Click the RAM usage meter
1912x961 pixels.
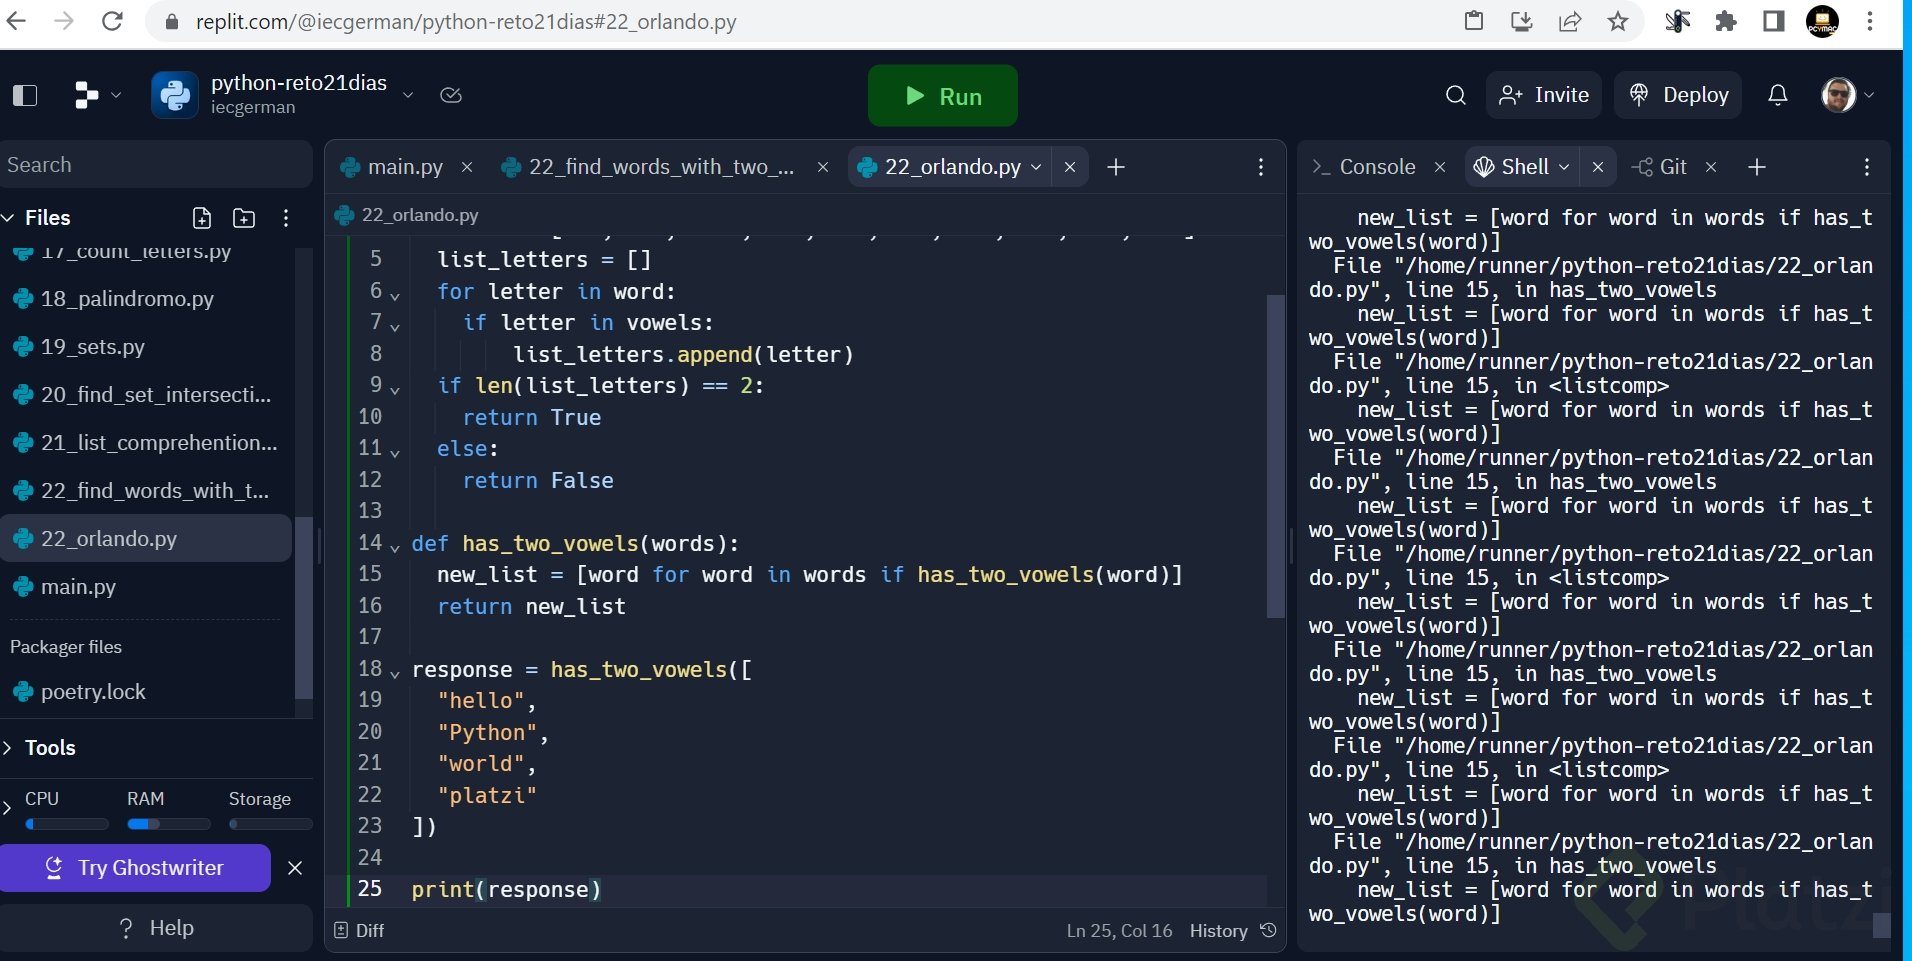[x=169, y=824]
